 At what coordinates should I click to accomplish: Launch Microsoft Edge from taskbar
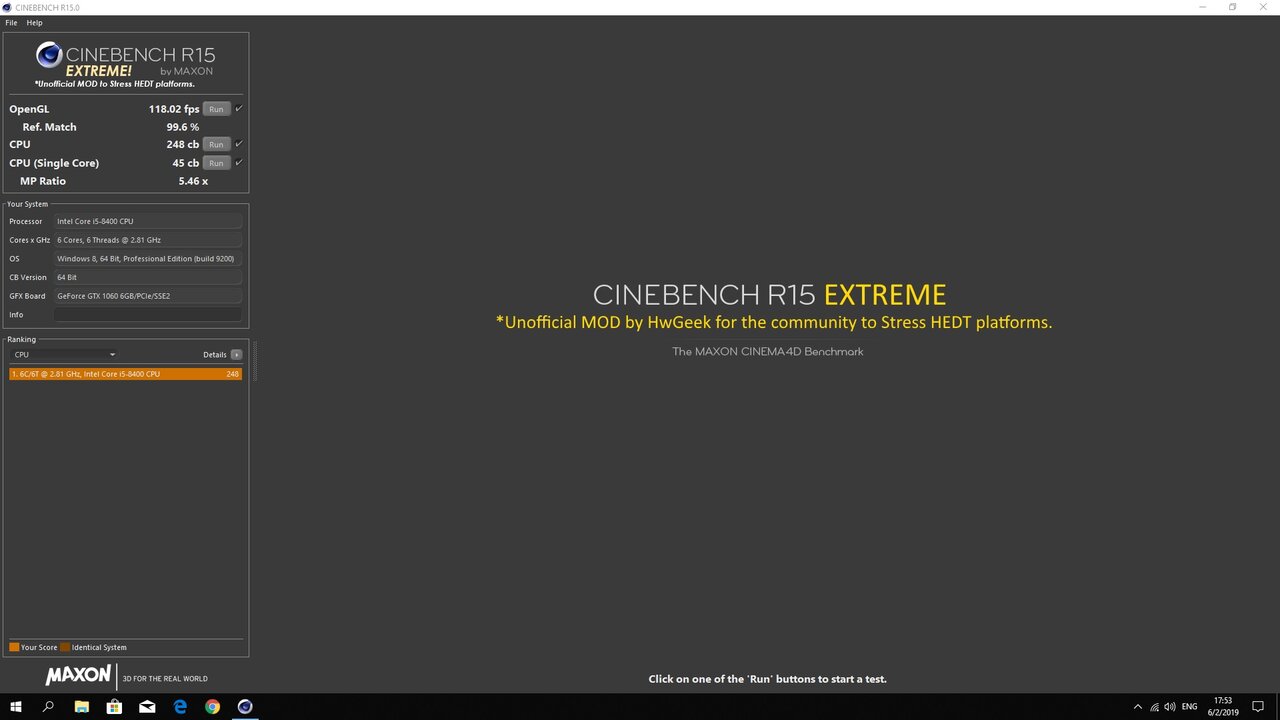click(x=180, y=706)
